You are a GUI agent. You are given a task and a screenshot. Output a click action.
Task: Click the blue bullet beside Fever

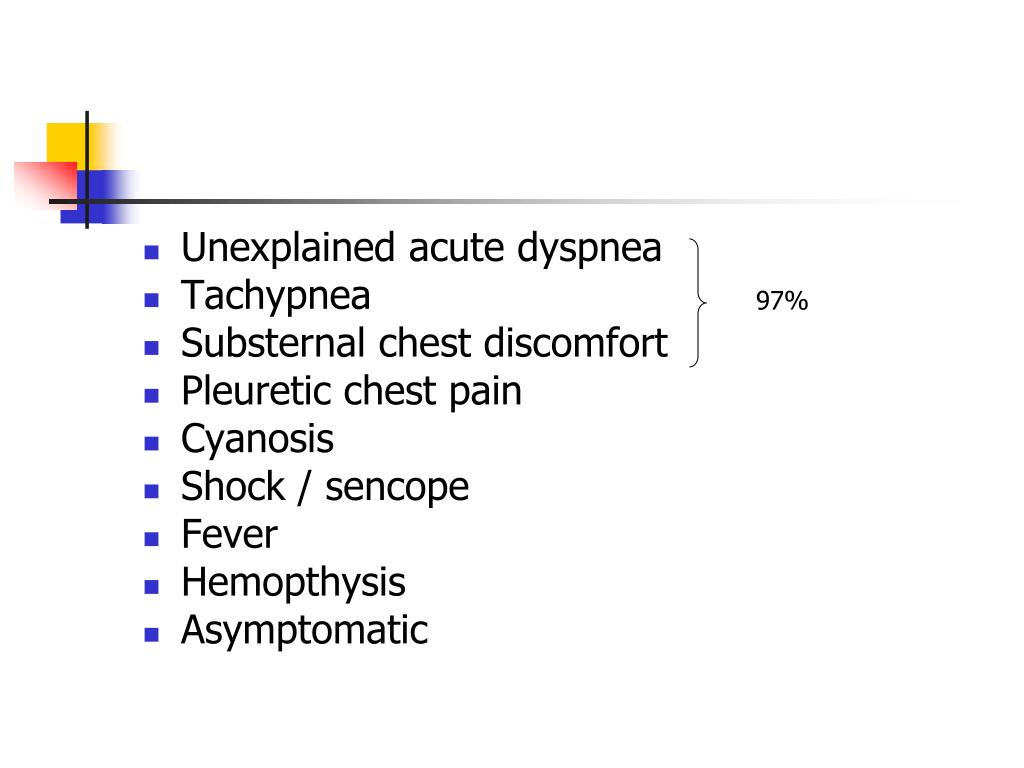click(x=152, y=539)
